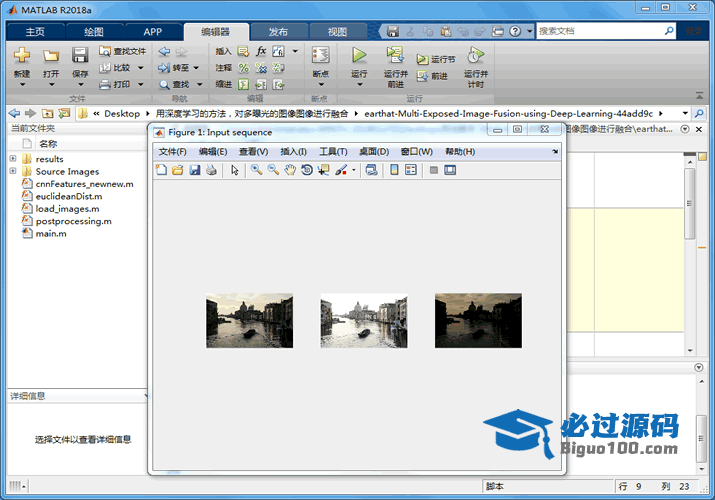Select the edit plot arrow cursor tool
This screenshot has width=715, height=500.
click(x=235, y=170)
